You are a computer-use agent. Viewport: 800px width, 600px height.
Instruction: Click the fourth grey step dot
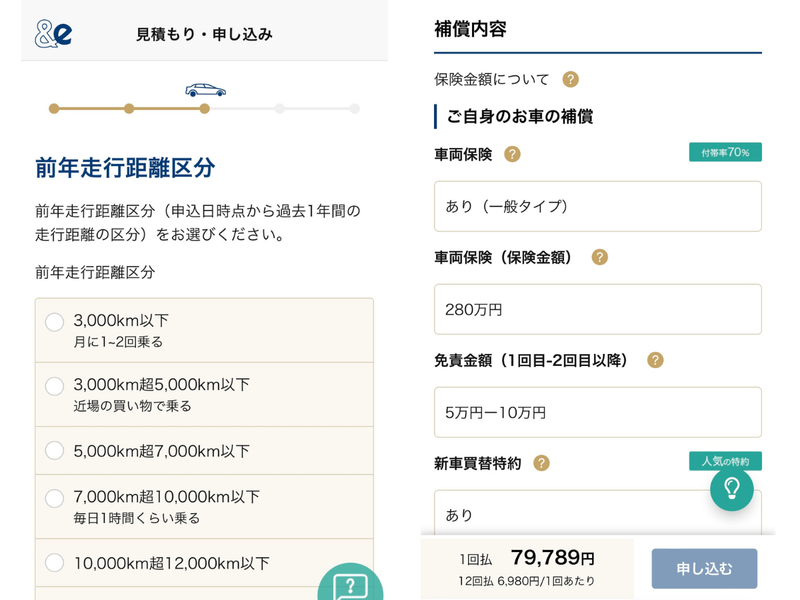tap(280, 109)
